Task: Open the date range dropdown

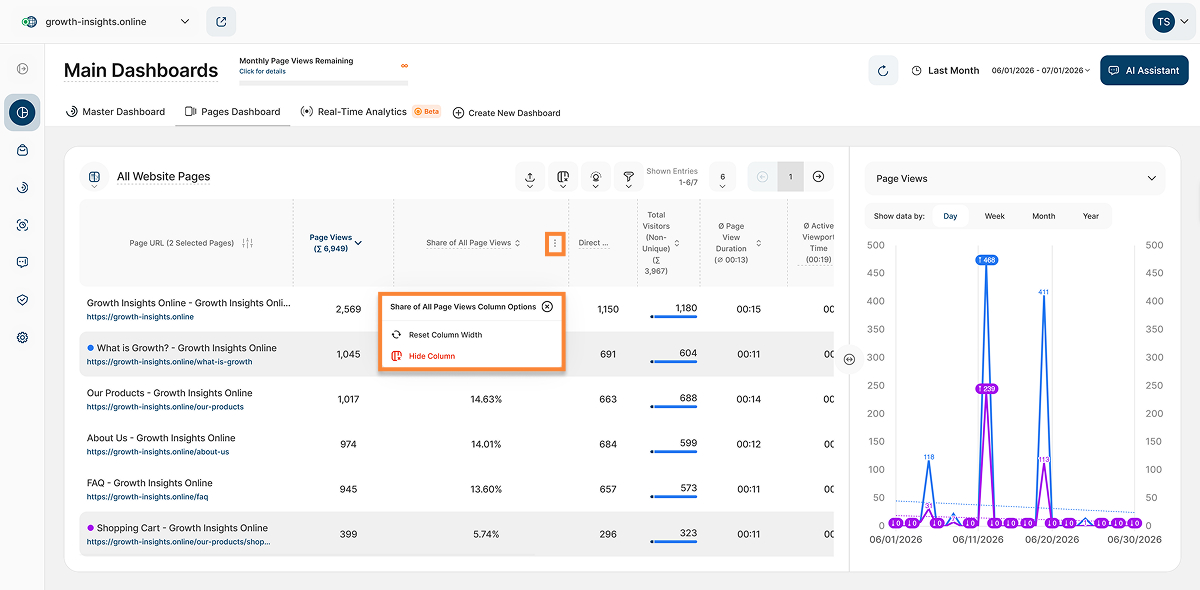Action: coord(1041,71)
